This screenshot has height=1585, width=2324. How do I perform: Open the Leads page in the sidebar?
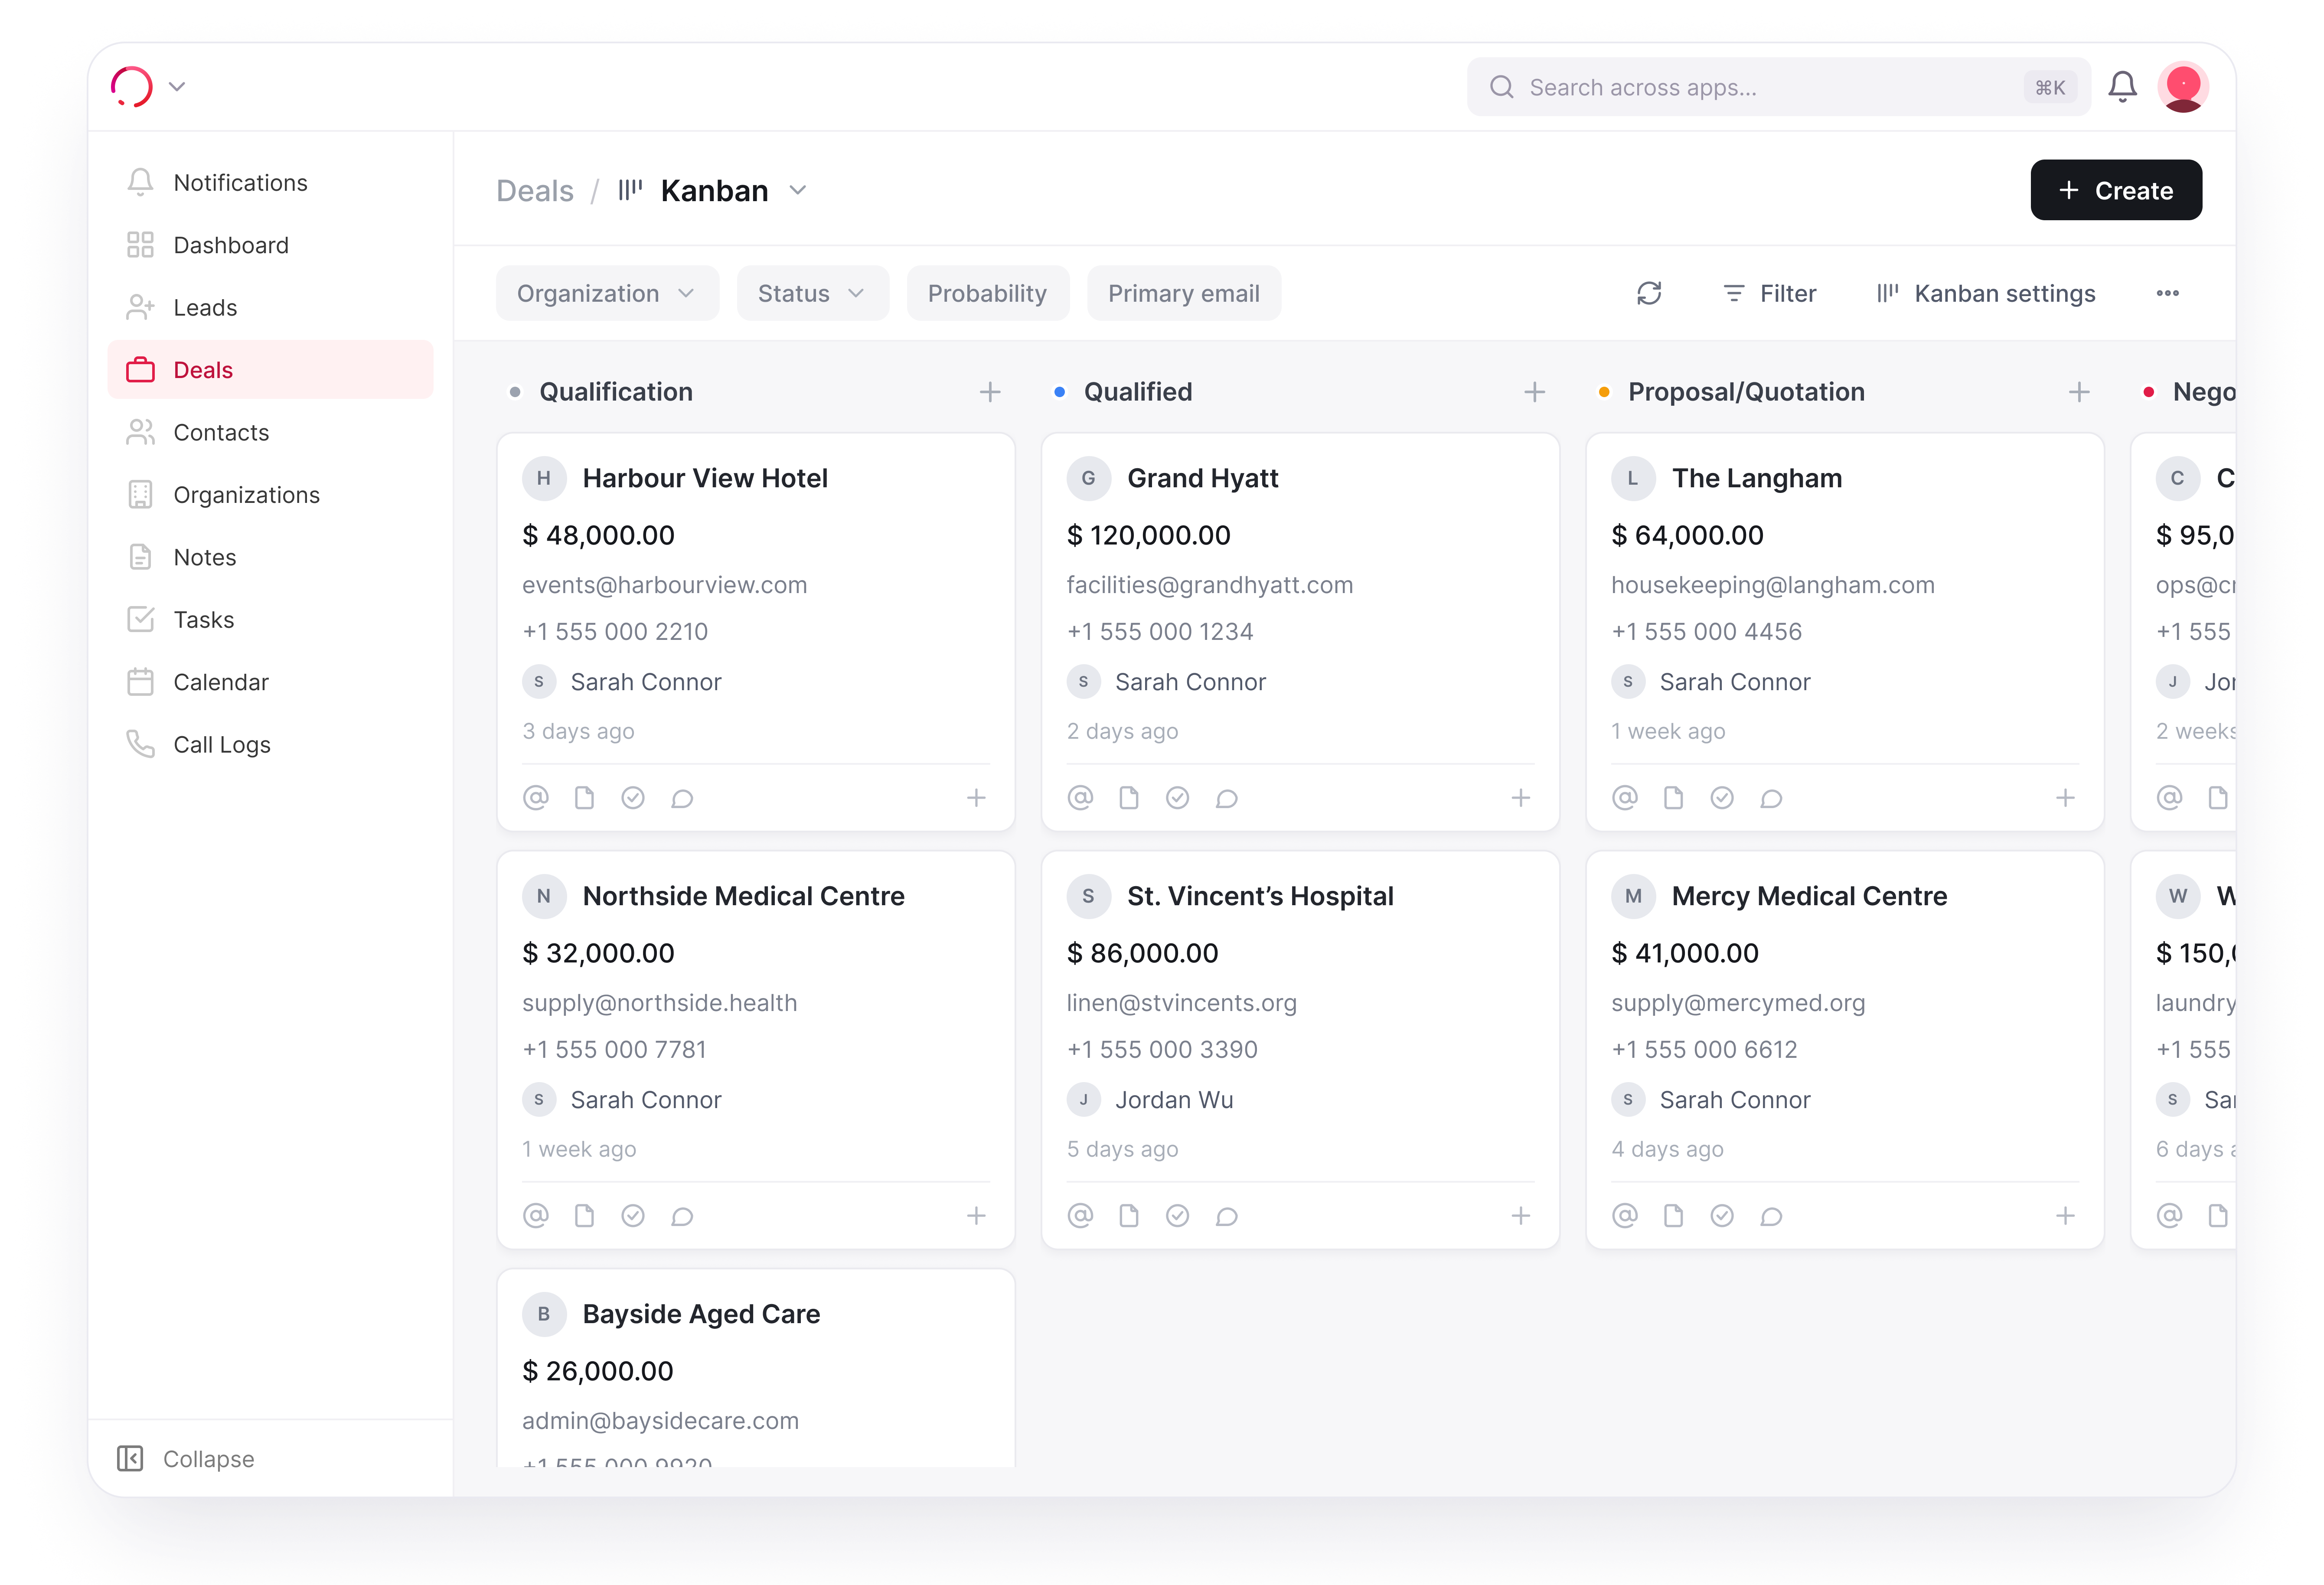(270, 308)
